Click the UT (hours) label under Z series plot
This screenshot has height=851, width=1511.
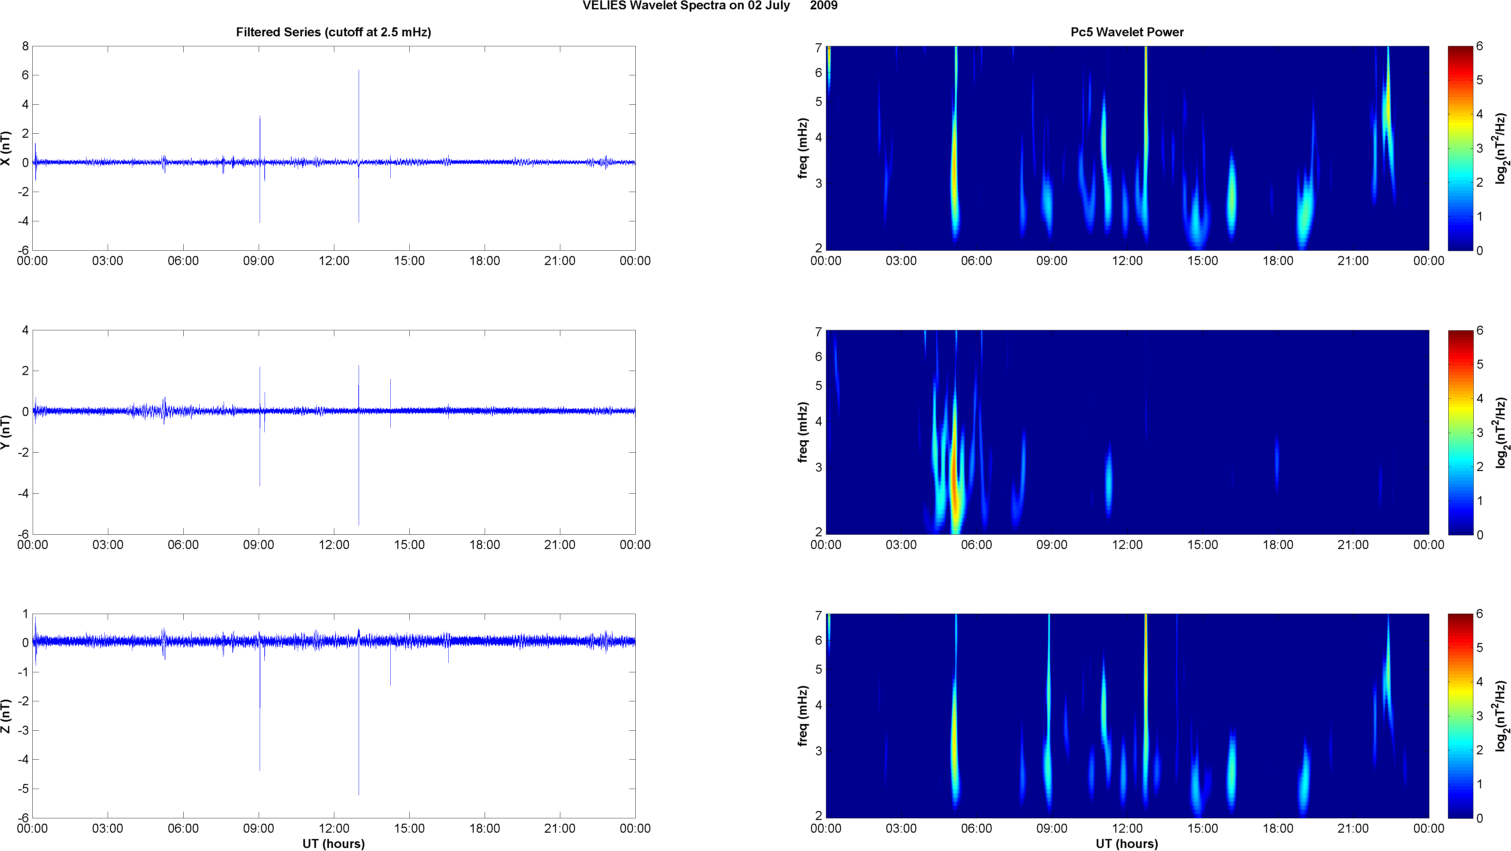click(x=333, y=844)
